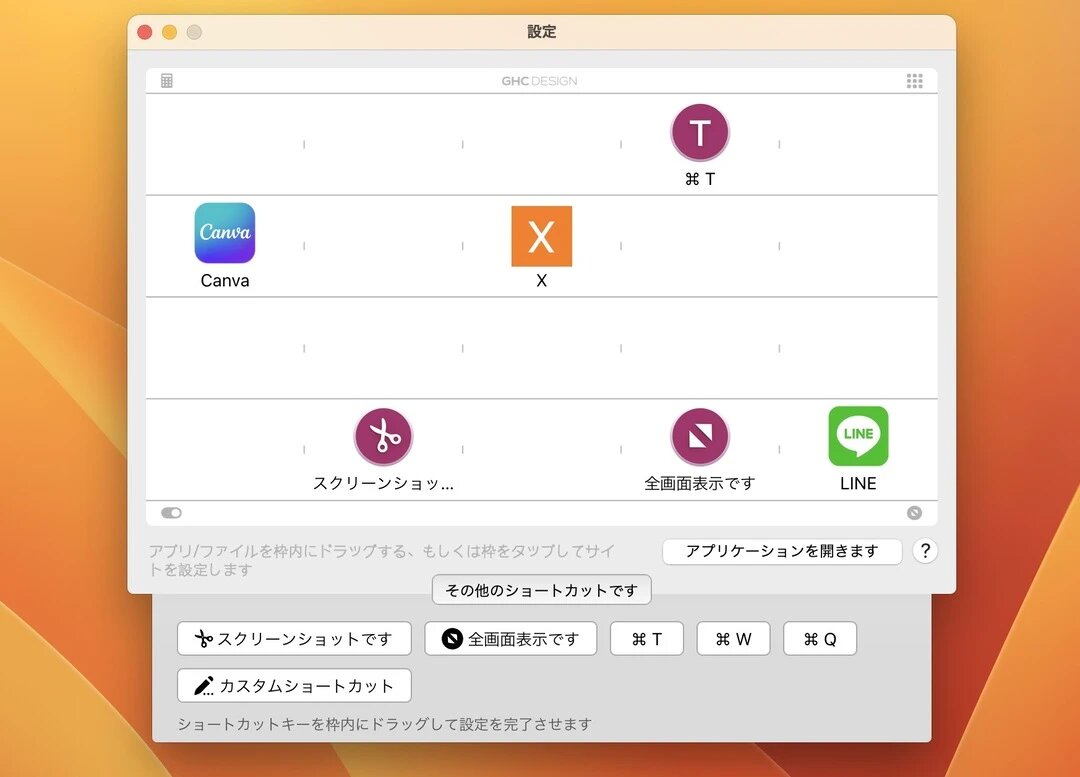1080x777 pixels.
Task: Pick the ⌘ Q shortcut button
Action: (x=820, y=639)
